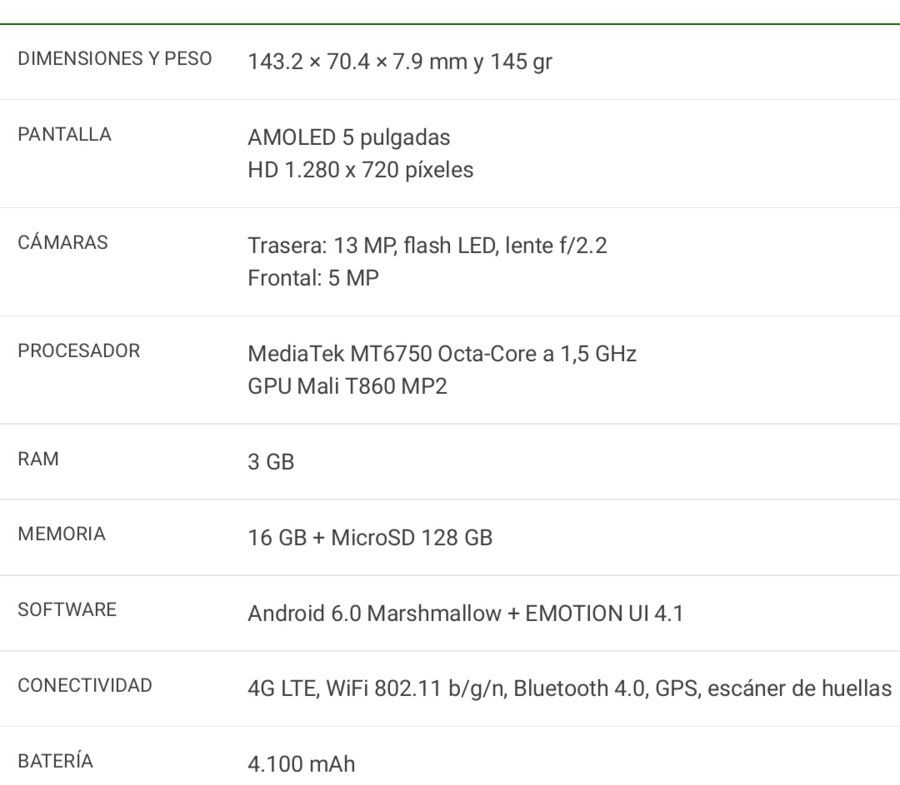The height and width of the screenshot is (785, 900).
Task: Select the PANTALLA row label
Action: [x=64, y=134]
